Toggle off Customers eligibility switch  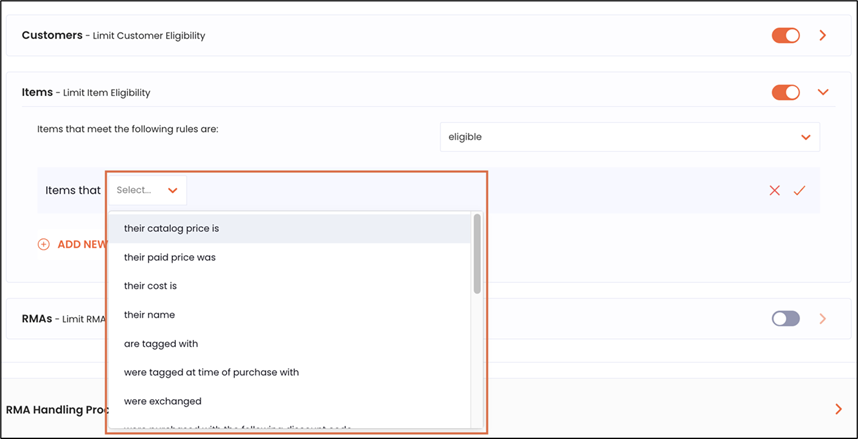click(x=786, y=36)
